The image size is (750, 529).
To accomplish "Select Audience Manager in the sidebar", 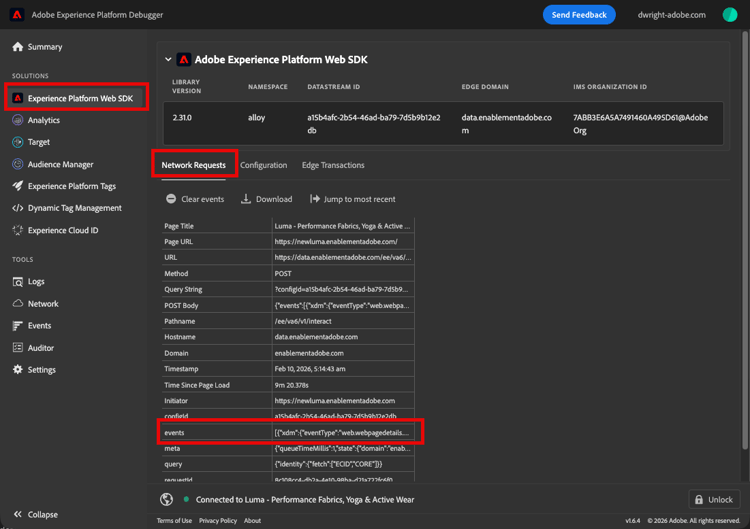I will point(60,164).
